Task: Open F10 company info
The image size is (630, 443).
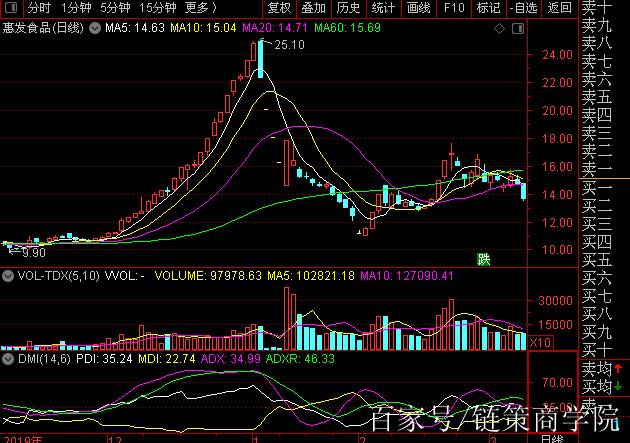Action: pos(454,8)
